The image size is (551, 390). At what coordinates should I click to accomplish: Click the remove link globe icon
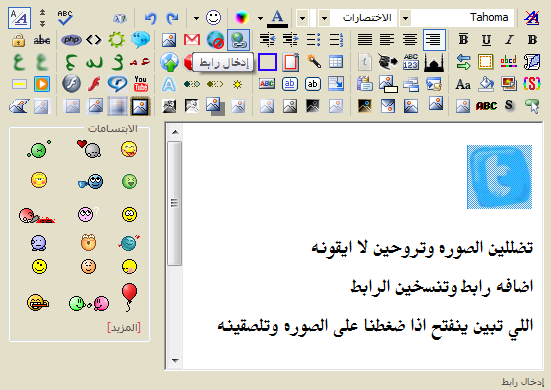[215, 40]
